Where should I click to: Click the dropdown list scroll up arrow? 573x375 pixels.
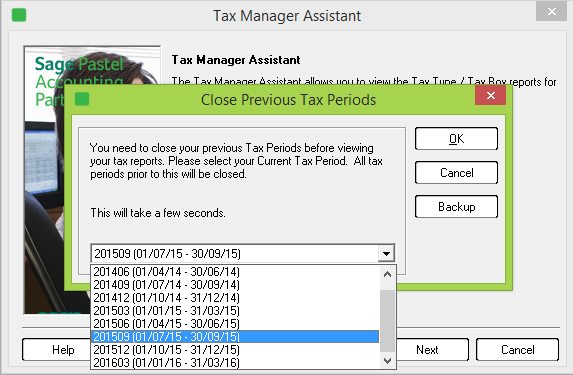point(387,274)
